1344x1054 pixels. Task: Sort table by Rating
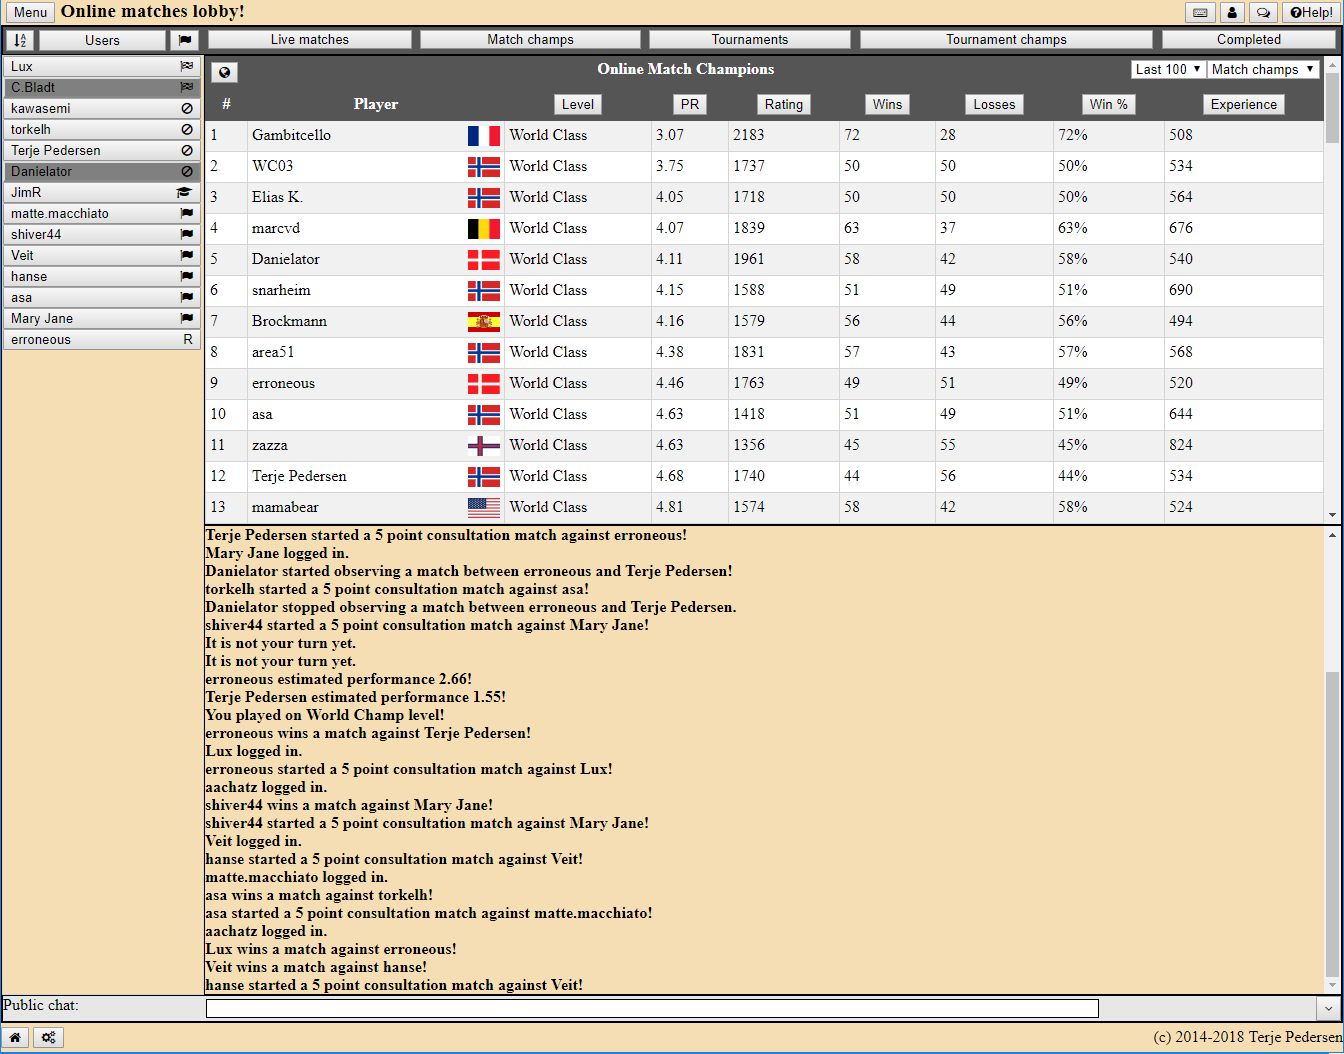(x=784, y=104)
